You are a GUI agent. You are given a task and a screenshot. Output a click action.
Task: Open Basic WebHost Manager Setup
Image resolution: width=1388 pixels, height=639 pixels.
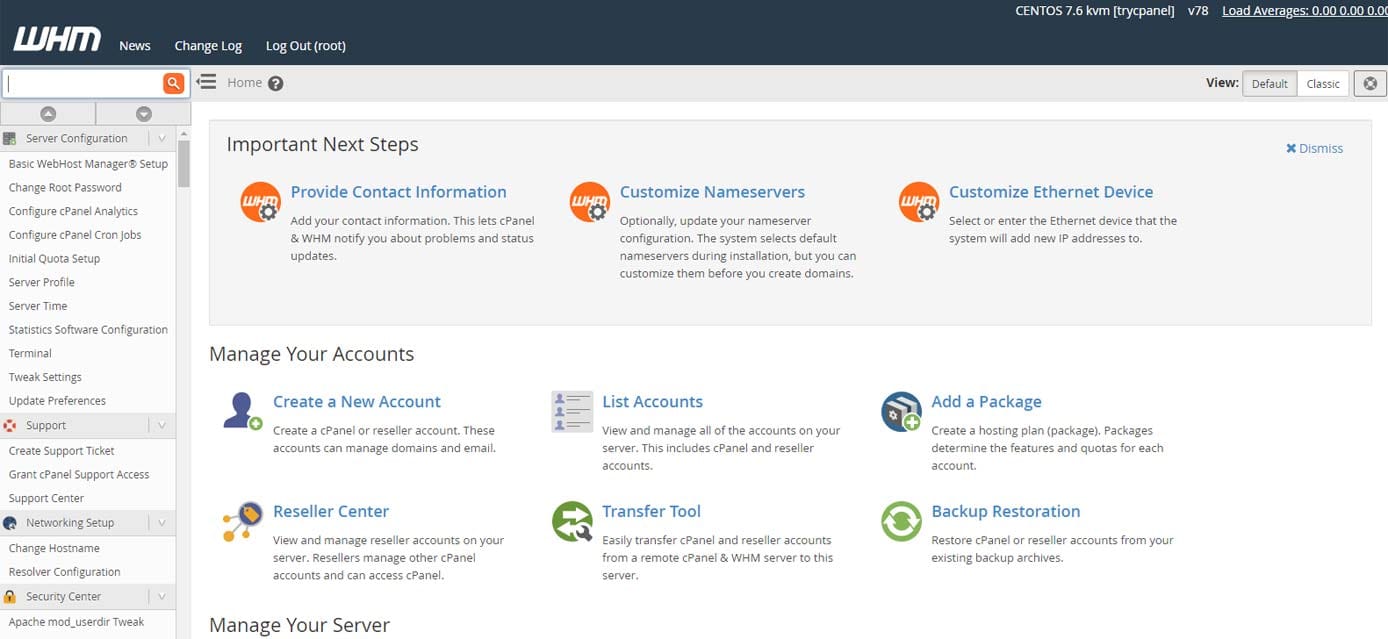click(88, 164)
